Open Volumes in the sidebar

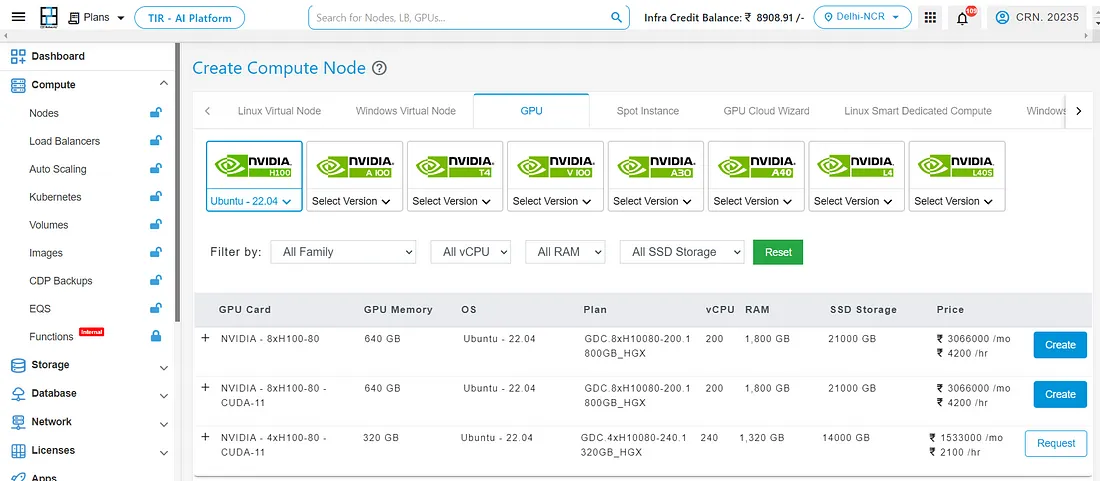(x=48, y=225)
